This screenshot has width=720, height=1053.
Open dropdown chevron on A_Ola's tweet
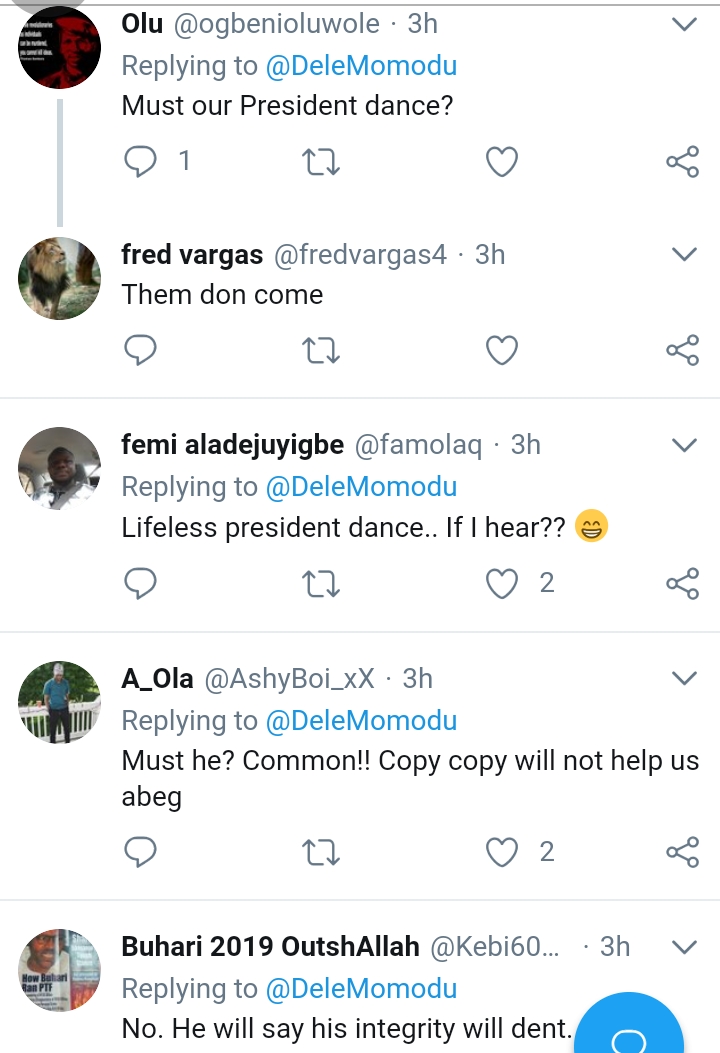[x=684, y=679]
